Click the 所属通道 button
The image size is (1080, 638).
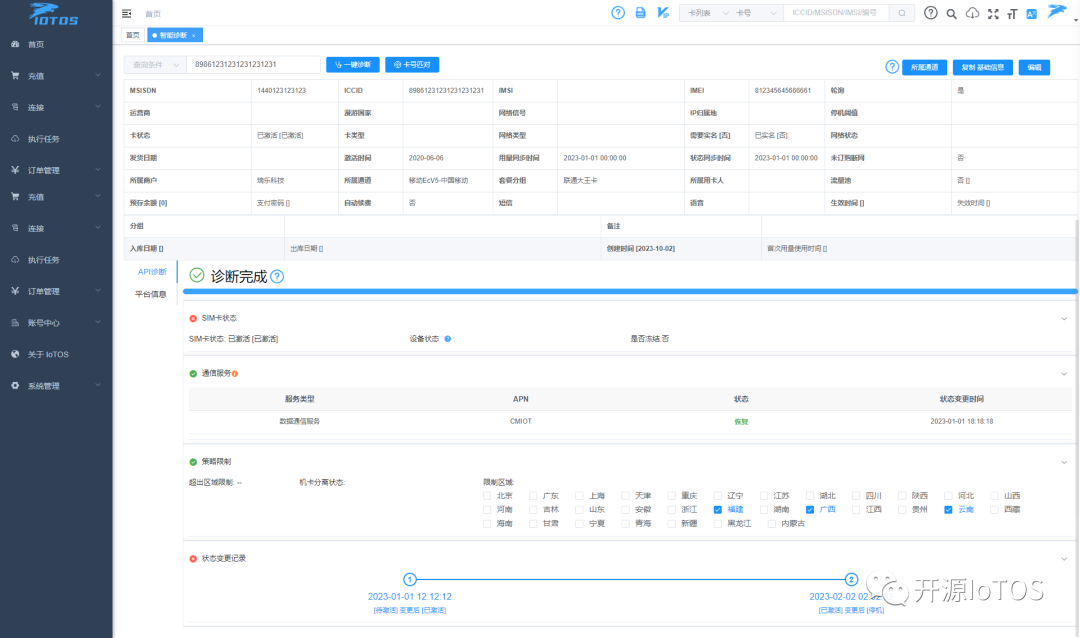(x=924, y=67)
